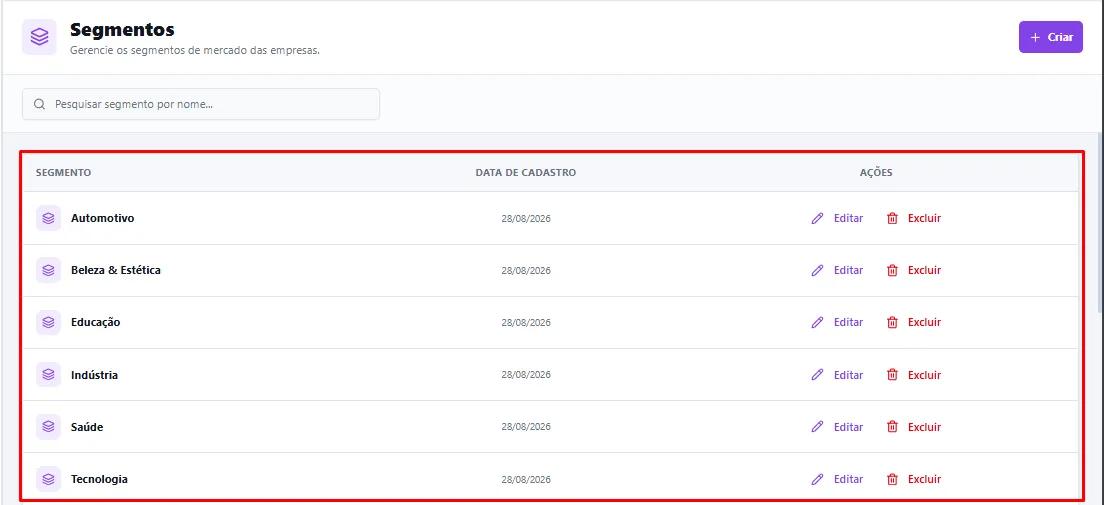Click the layers icon beside Educação
This screenshot has height=505, width=1104.
[49, 322]
